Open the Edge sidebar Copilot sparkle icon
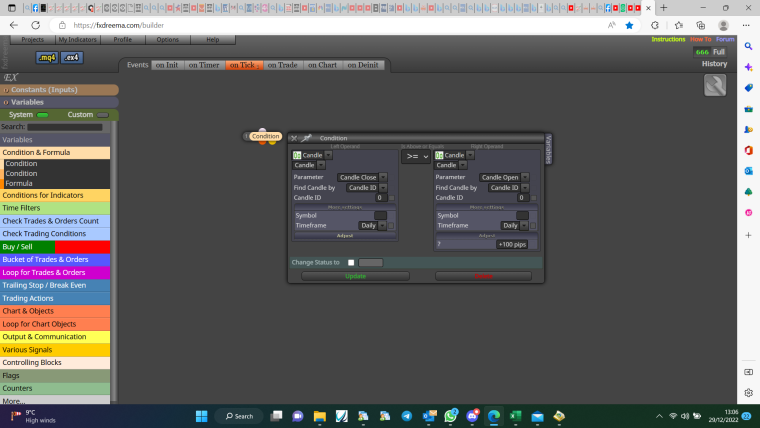760x428 pixels. [748, 67]
